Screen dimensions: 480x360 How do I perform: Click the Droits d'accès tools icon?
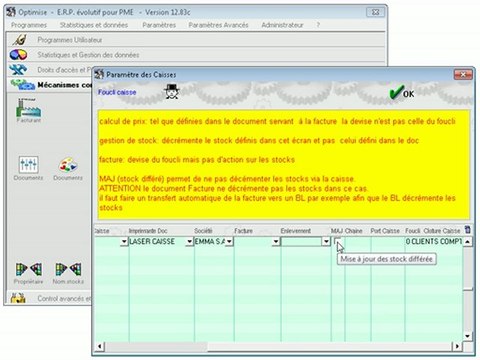pos(18,69)
